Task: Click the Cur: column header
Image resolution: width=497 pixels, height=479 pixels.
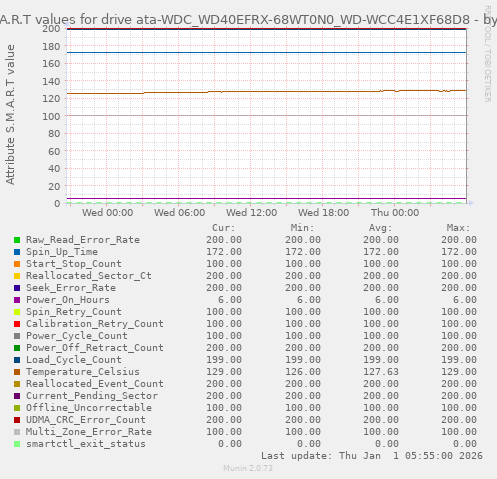Action: pos(224,228)
